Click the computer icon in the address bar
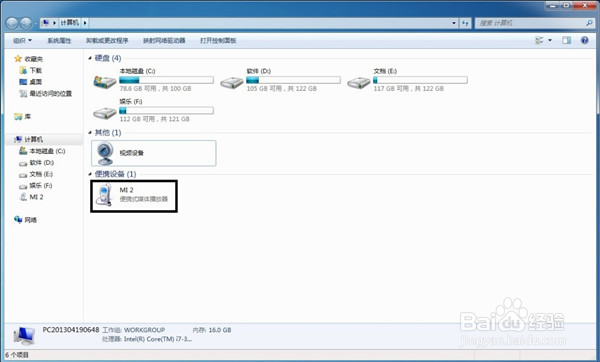The width and height of the screenshot is (600, 362). 45,23
